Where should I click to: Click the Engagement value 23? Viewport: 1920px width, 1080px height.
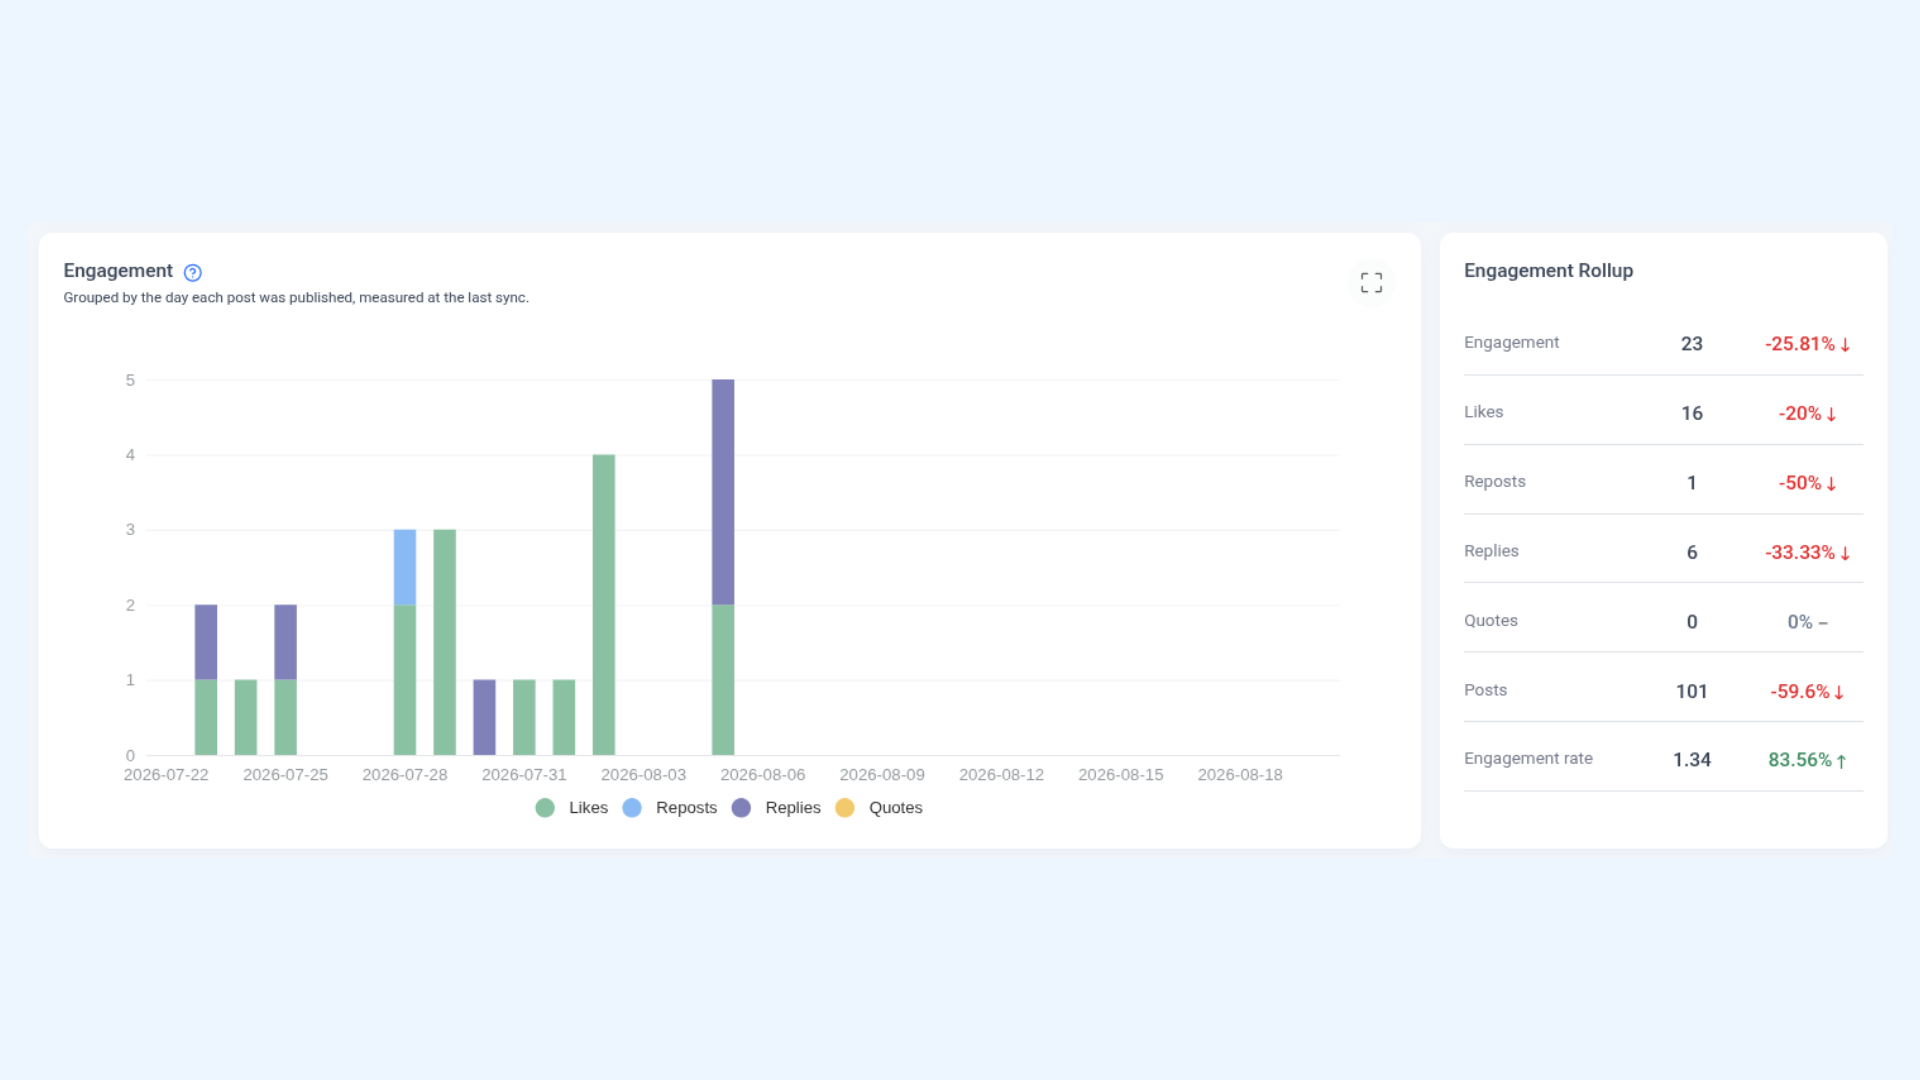[x=1692, y=344]
